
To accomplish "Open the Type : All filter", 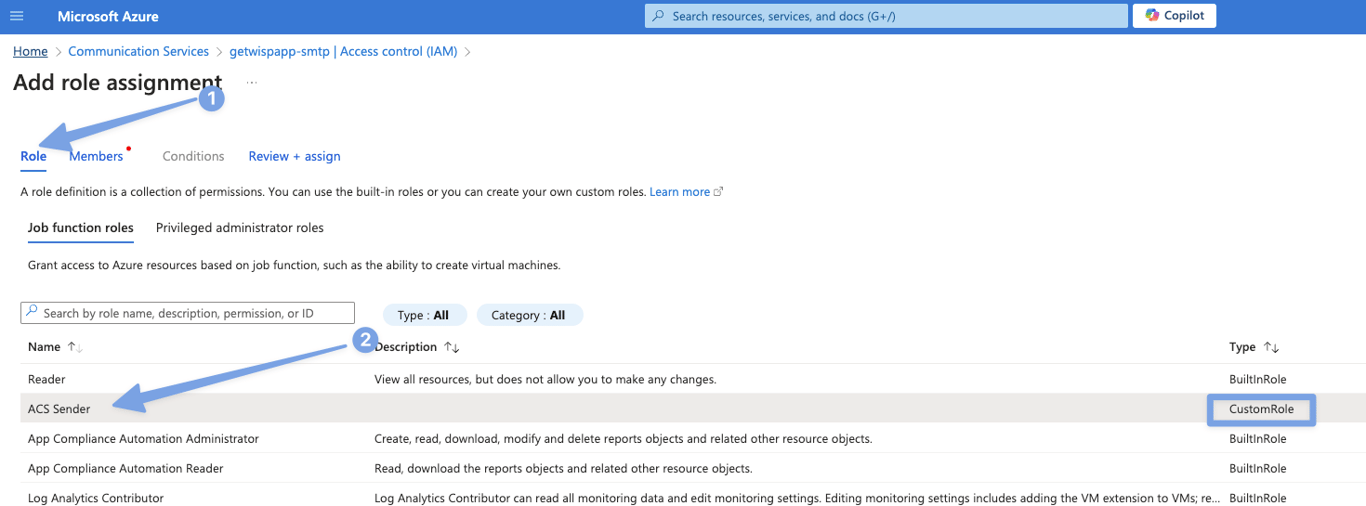I will 423,315.
